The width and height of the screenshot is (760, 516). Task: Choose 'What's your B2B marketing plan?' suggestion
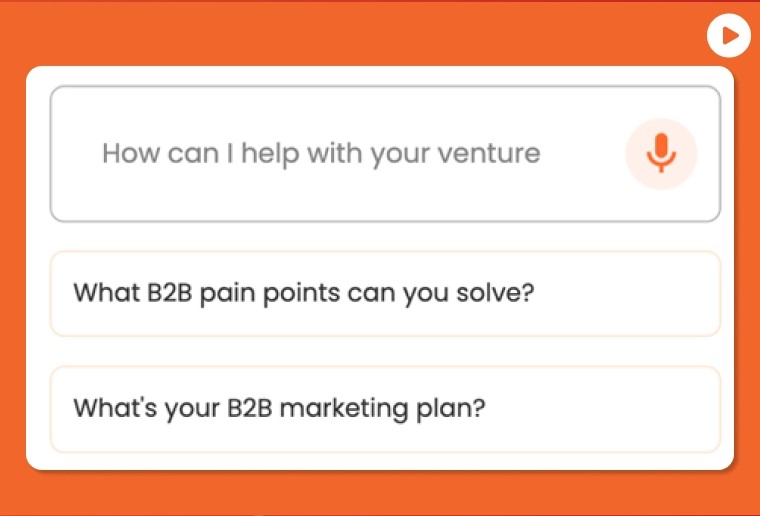[385, 409]
